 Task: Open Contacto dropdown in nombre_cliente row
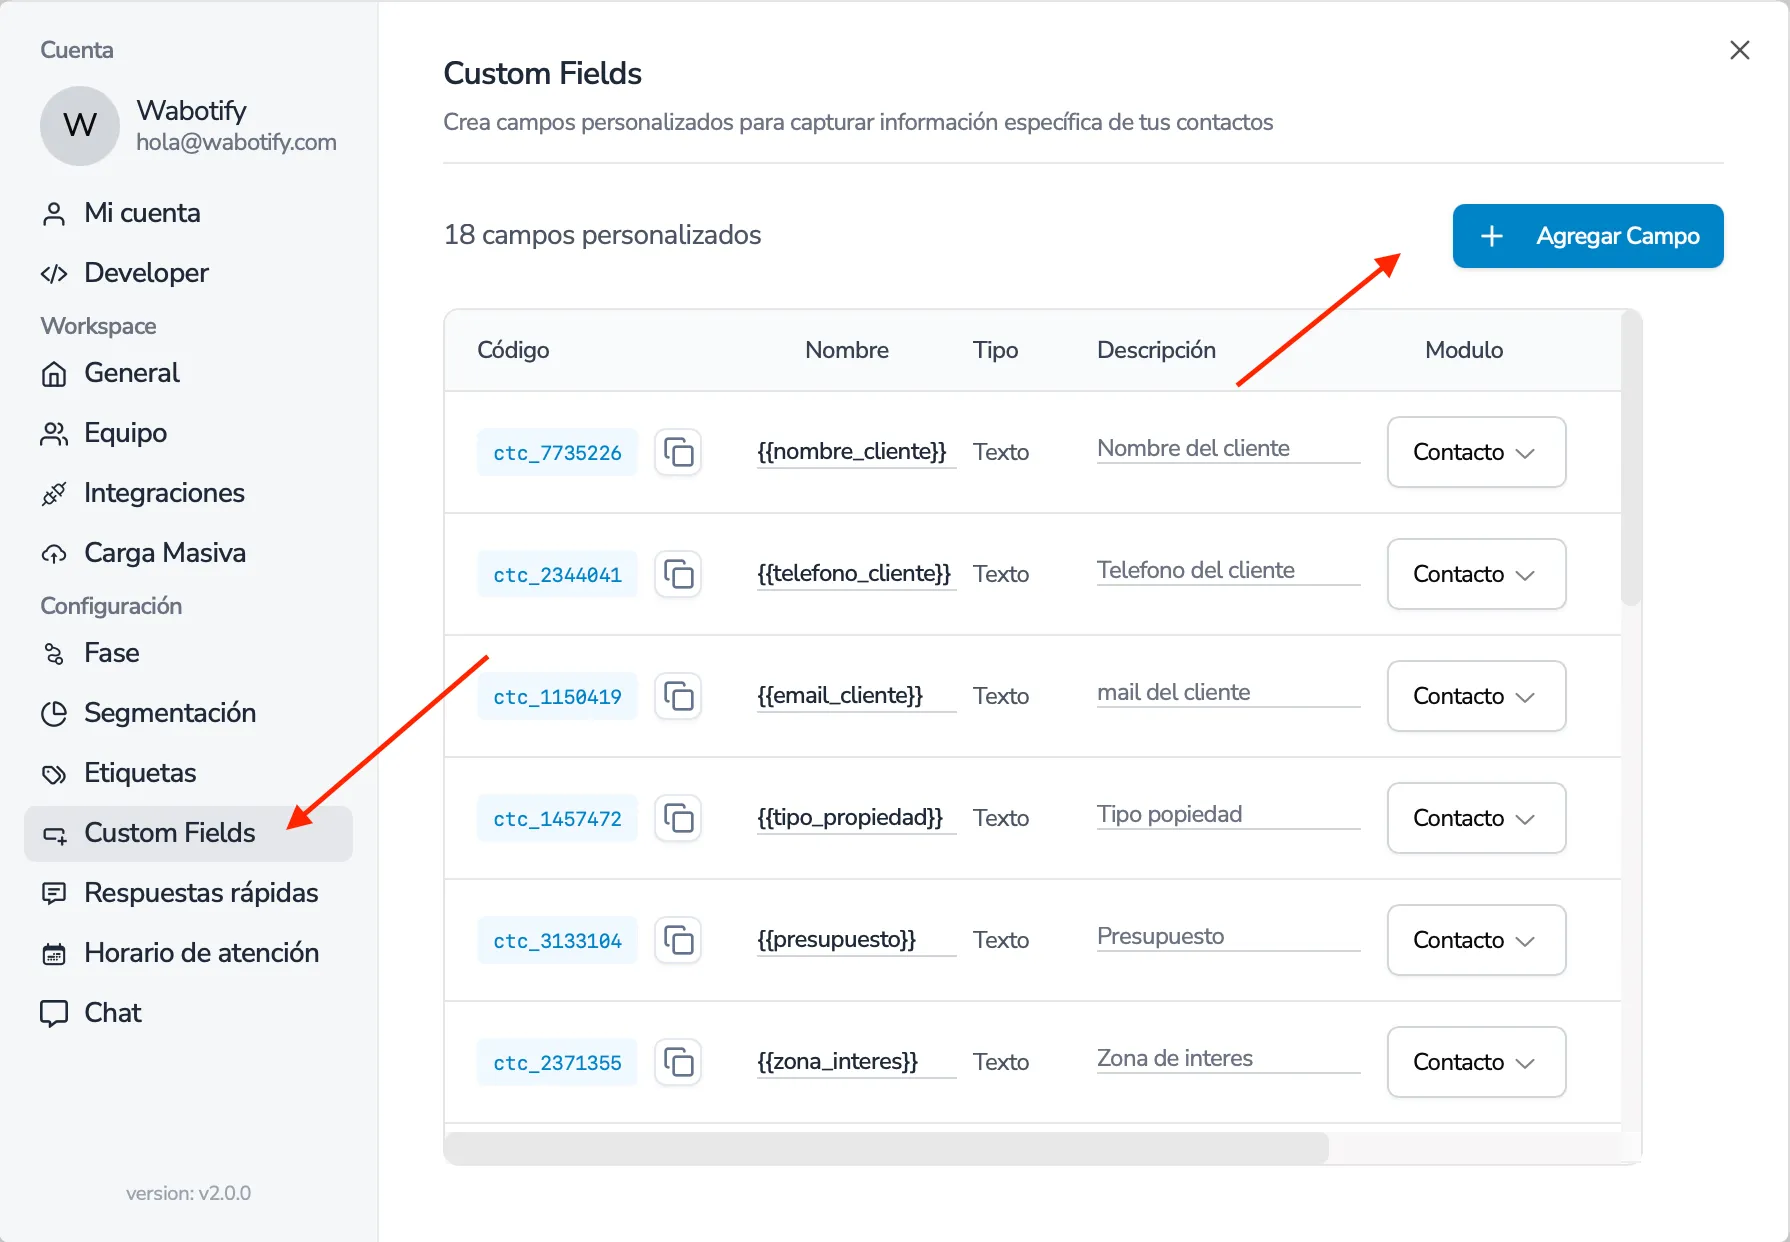[1475, 452]
